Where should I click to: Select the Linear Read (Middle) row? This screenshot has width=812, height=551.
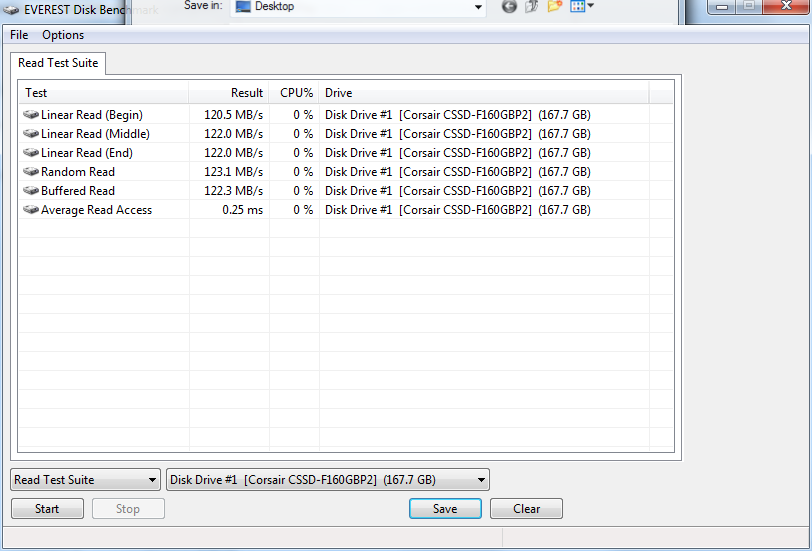pyautogui.click(x=346, y=134)
